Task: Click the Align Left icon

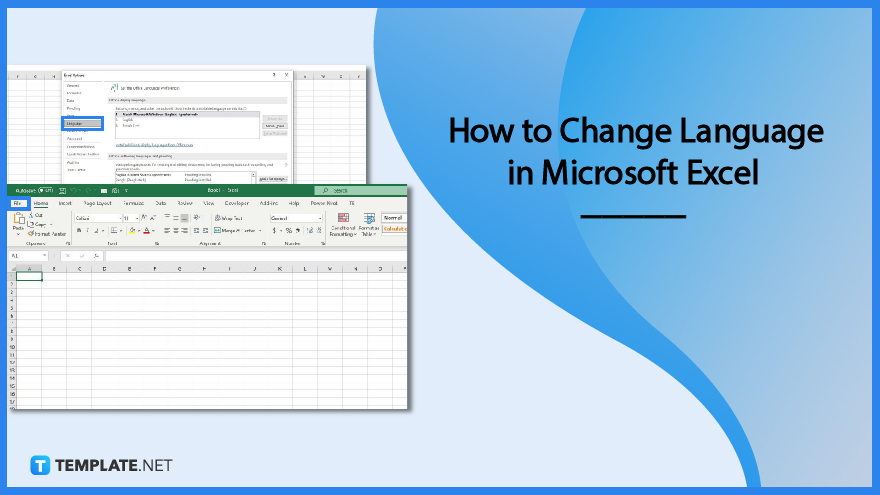Action: 167,230
